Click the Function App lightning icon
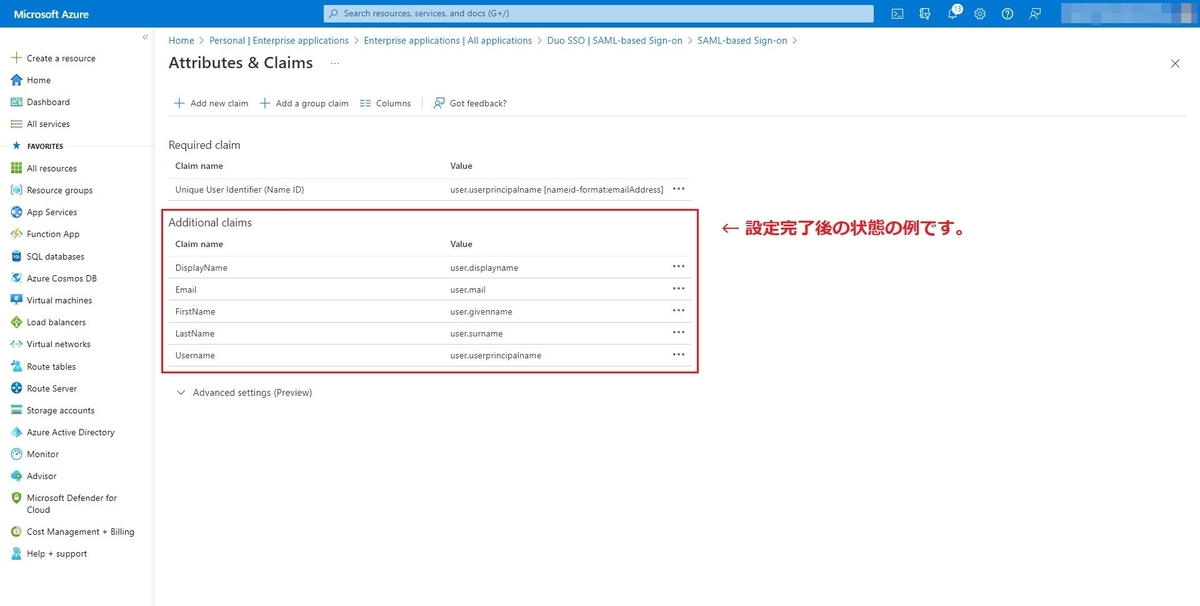 click(x=16, y=234)
